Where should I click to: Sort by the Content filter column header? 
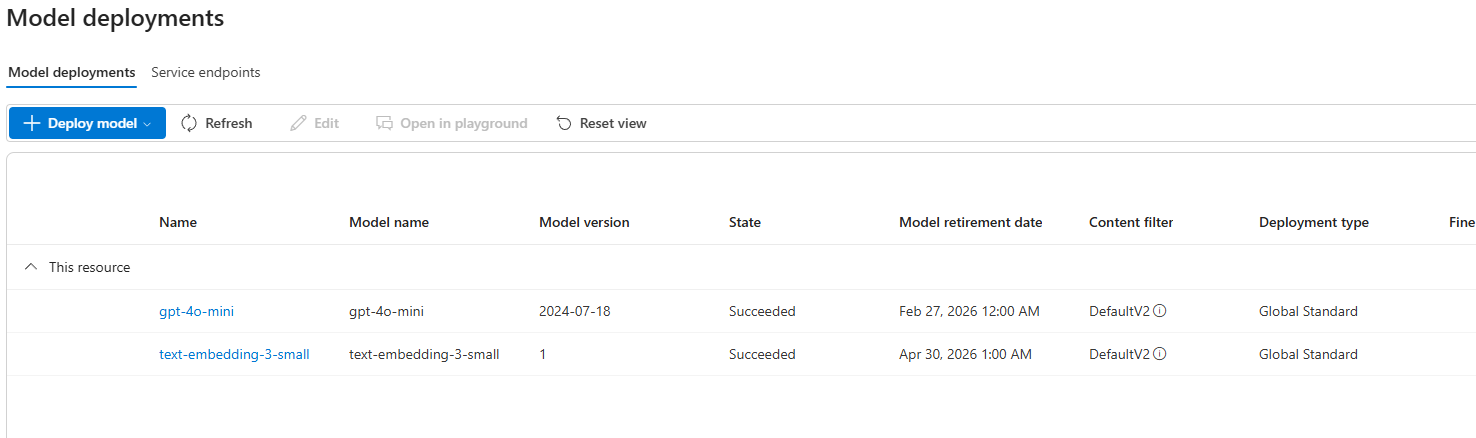point(1131,222)
